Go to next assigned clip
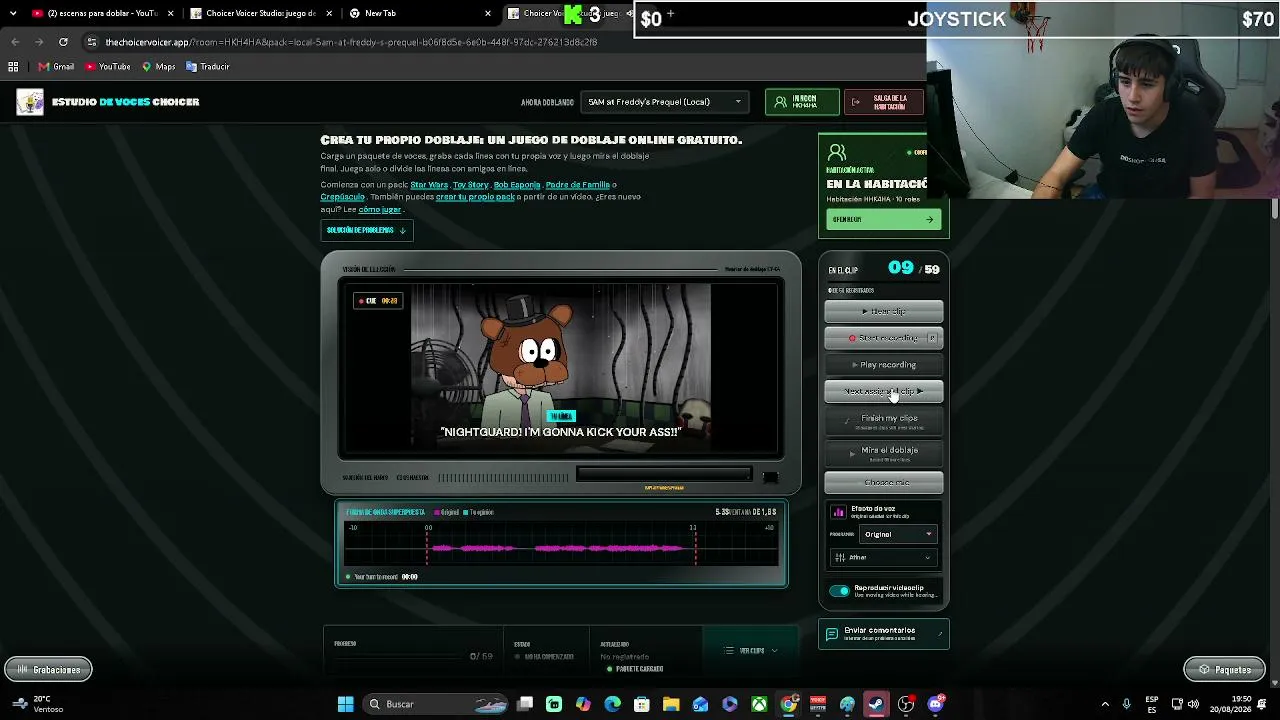 (x=883, y=392)
